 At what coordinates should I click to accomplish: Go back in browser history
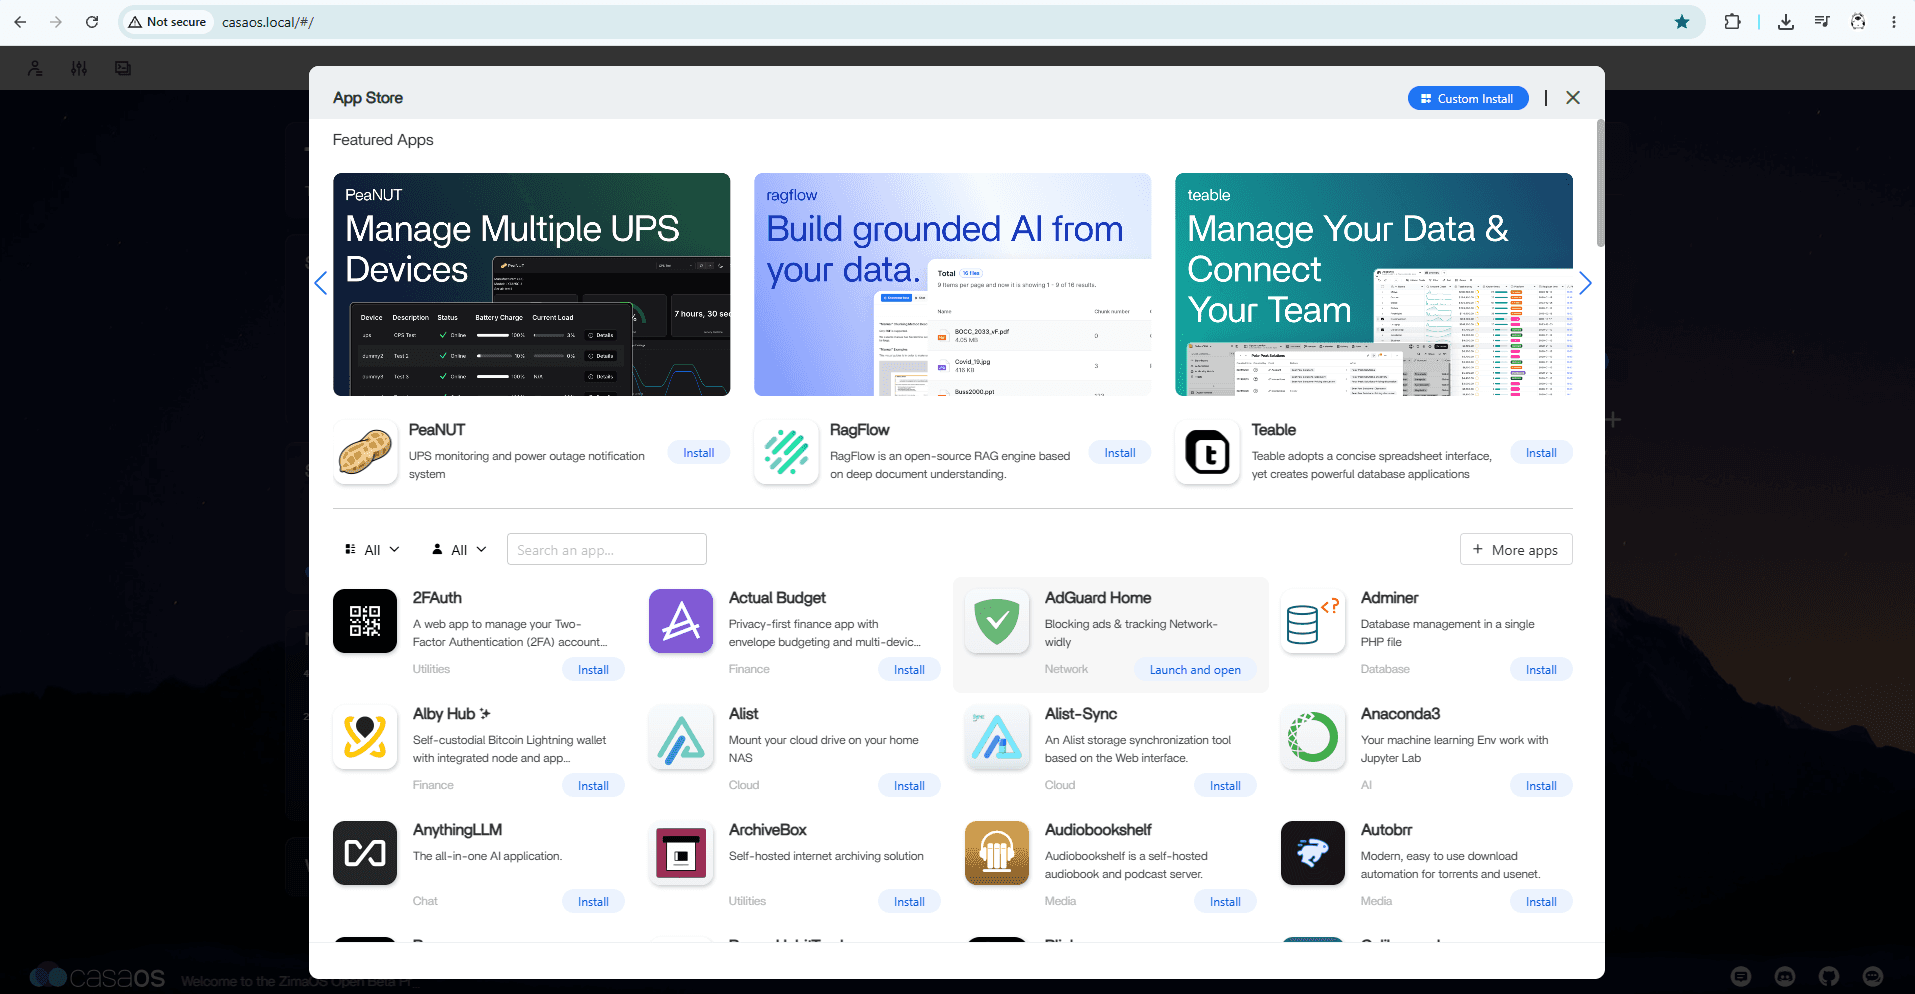20,22
